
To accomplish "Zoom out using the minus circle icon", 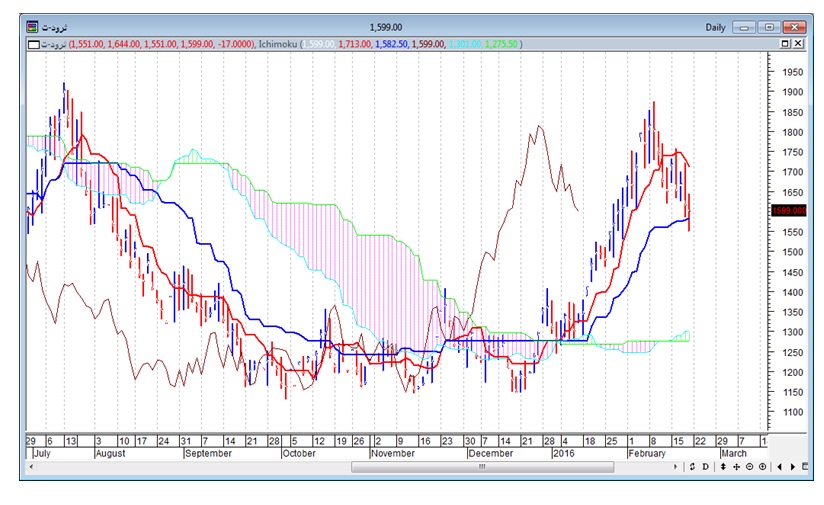I will (749, 467).
